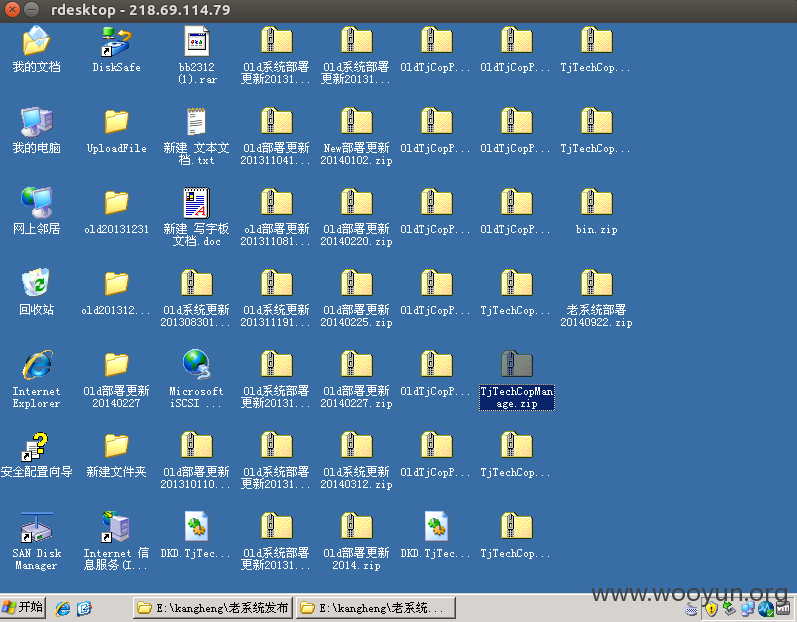Launch Internet Explorer from the desktop
The image size is (797, 622).
click(x=37, y=379)
